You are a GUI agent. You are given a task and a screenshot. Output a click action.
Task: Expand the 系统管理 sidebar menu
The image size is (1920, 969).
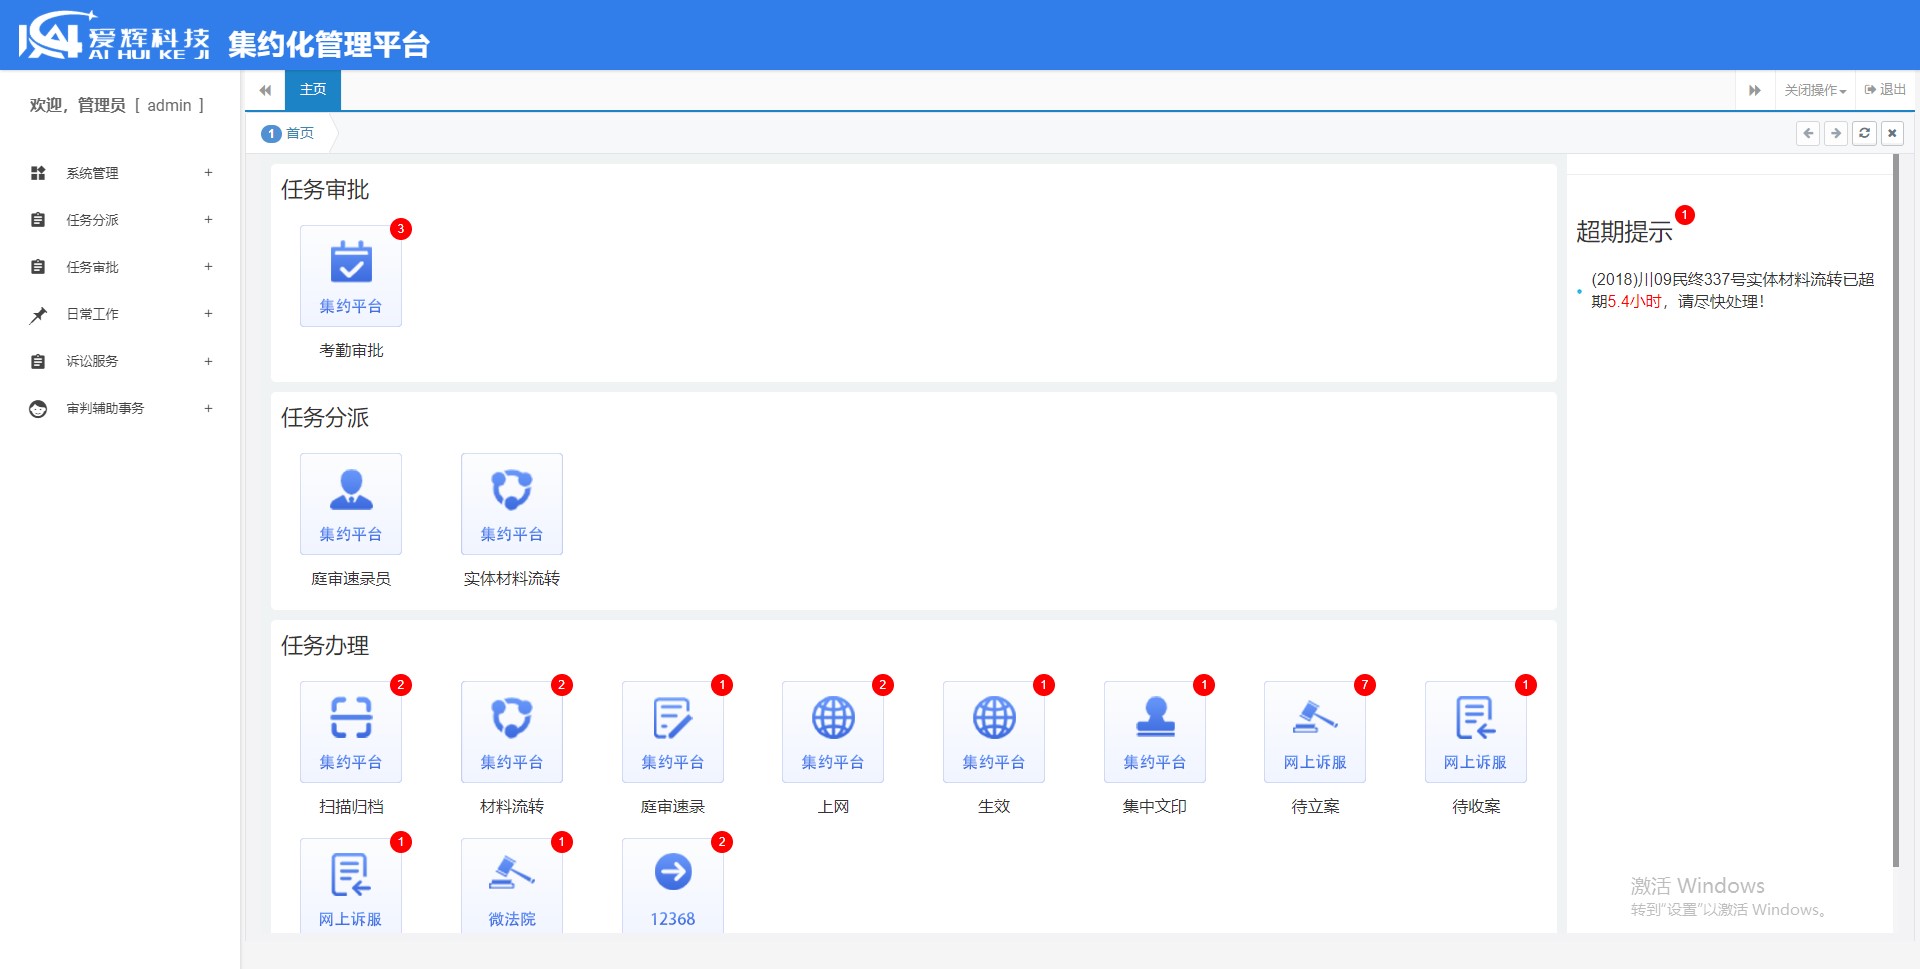(120, 173)
